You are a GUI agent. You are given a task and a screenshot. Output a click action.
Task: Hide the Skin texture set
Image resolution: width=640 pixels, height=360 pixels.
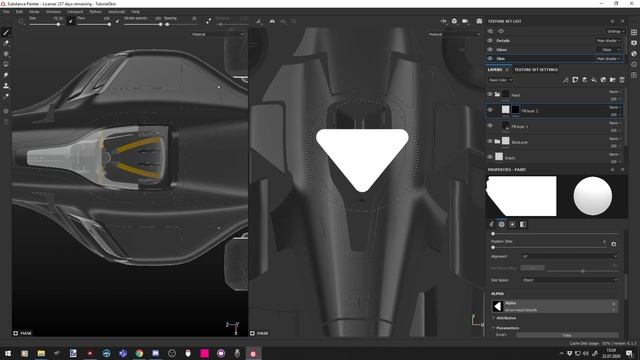click(490, 58)
